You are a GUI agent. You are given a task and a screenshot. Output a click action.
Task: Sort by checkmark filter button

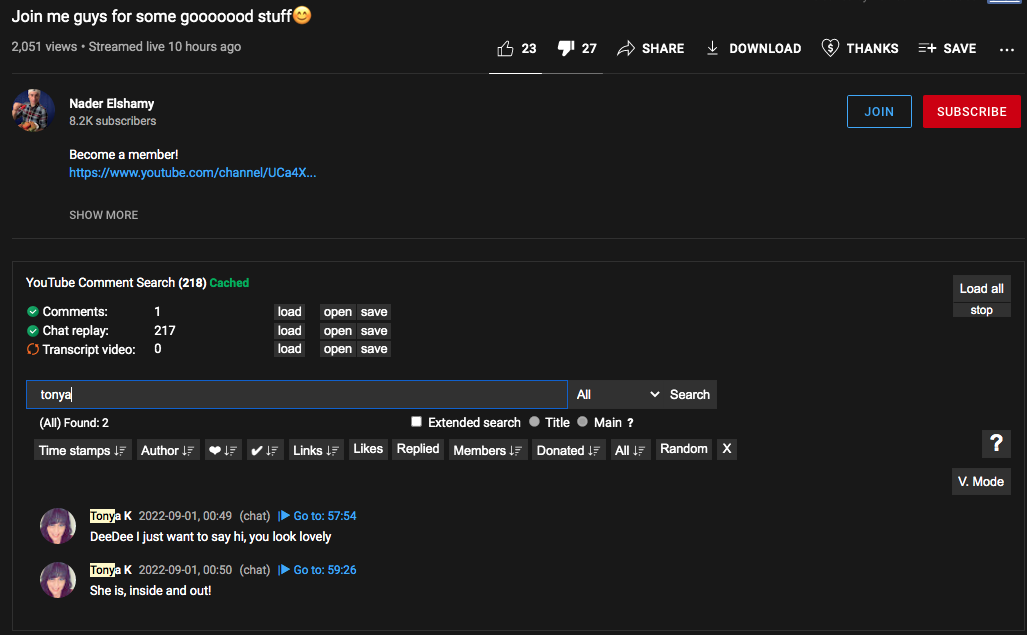[x=265, y=450]
